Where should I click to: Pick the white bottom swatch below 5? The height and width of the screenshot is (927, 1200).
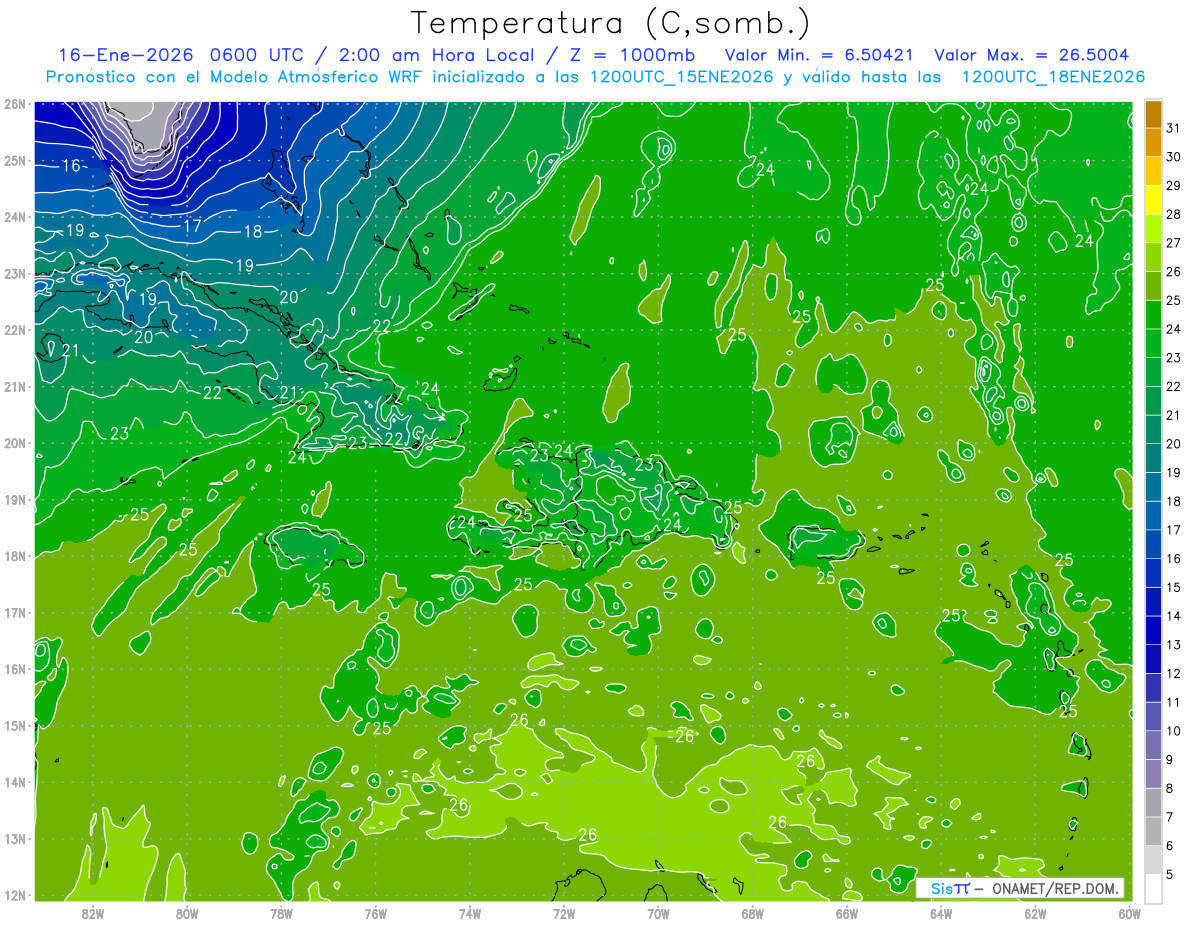1153,888
